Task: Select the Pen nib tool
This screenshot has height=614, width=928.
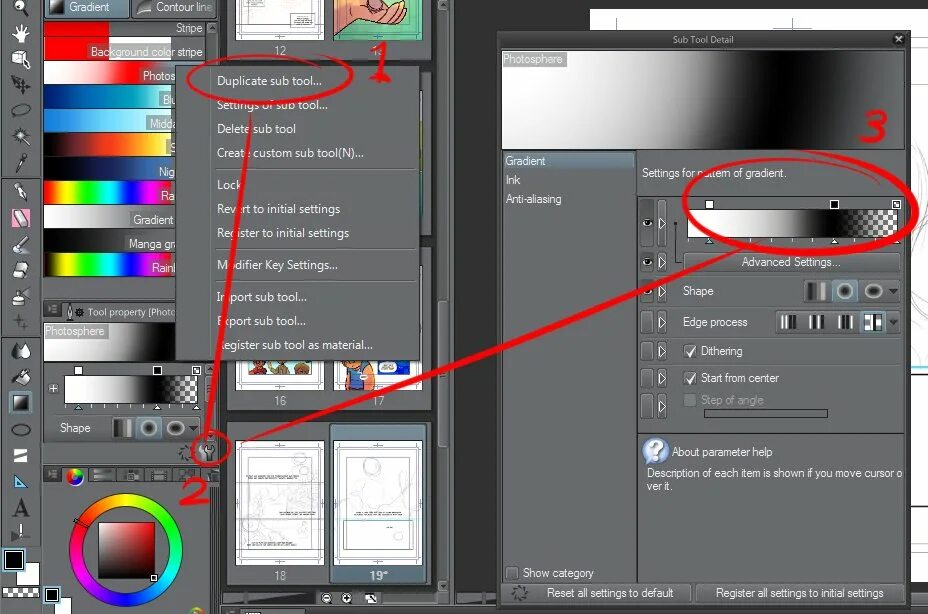Action: point(21,192)
